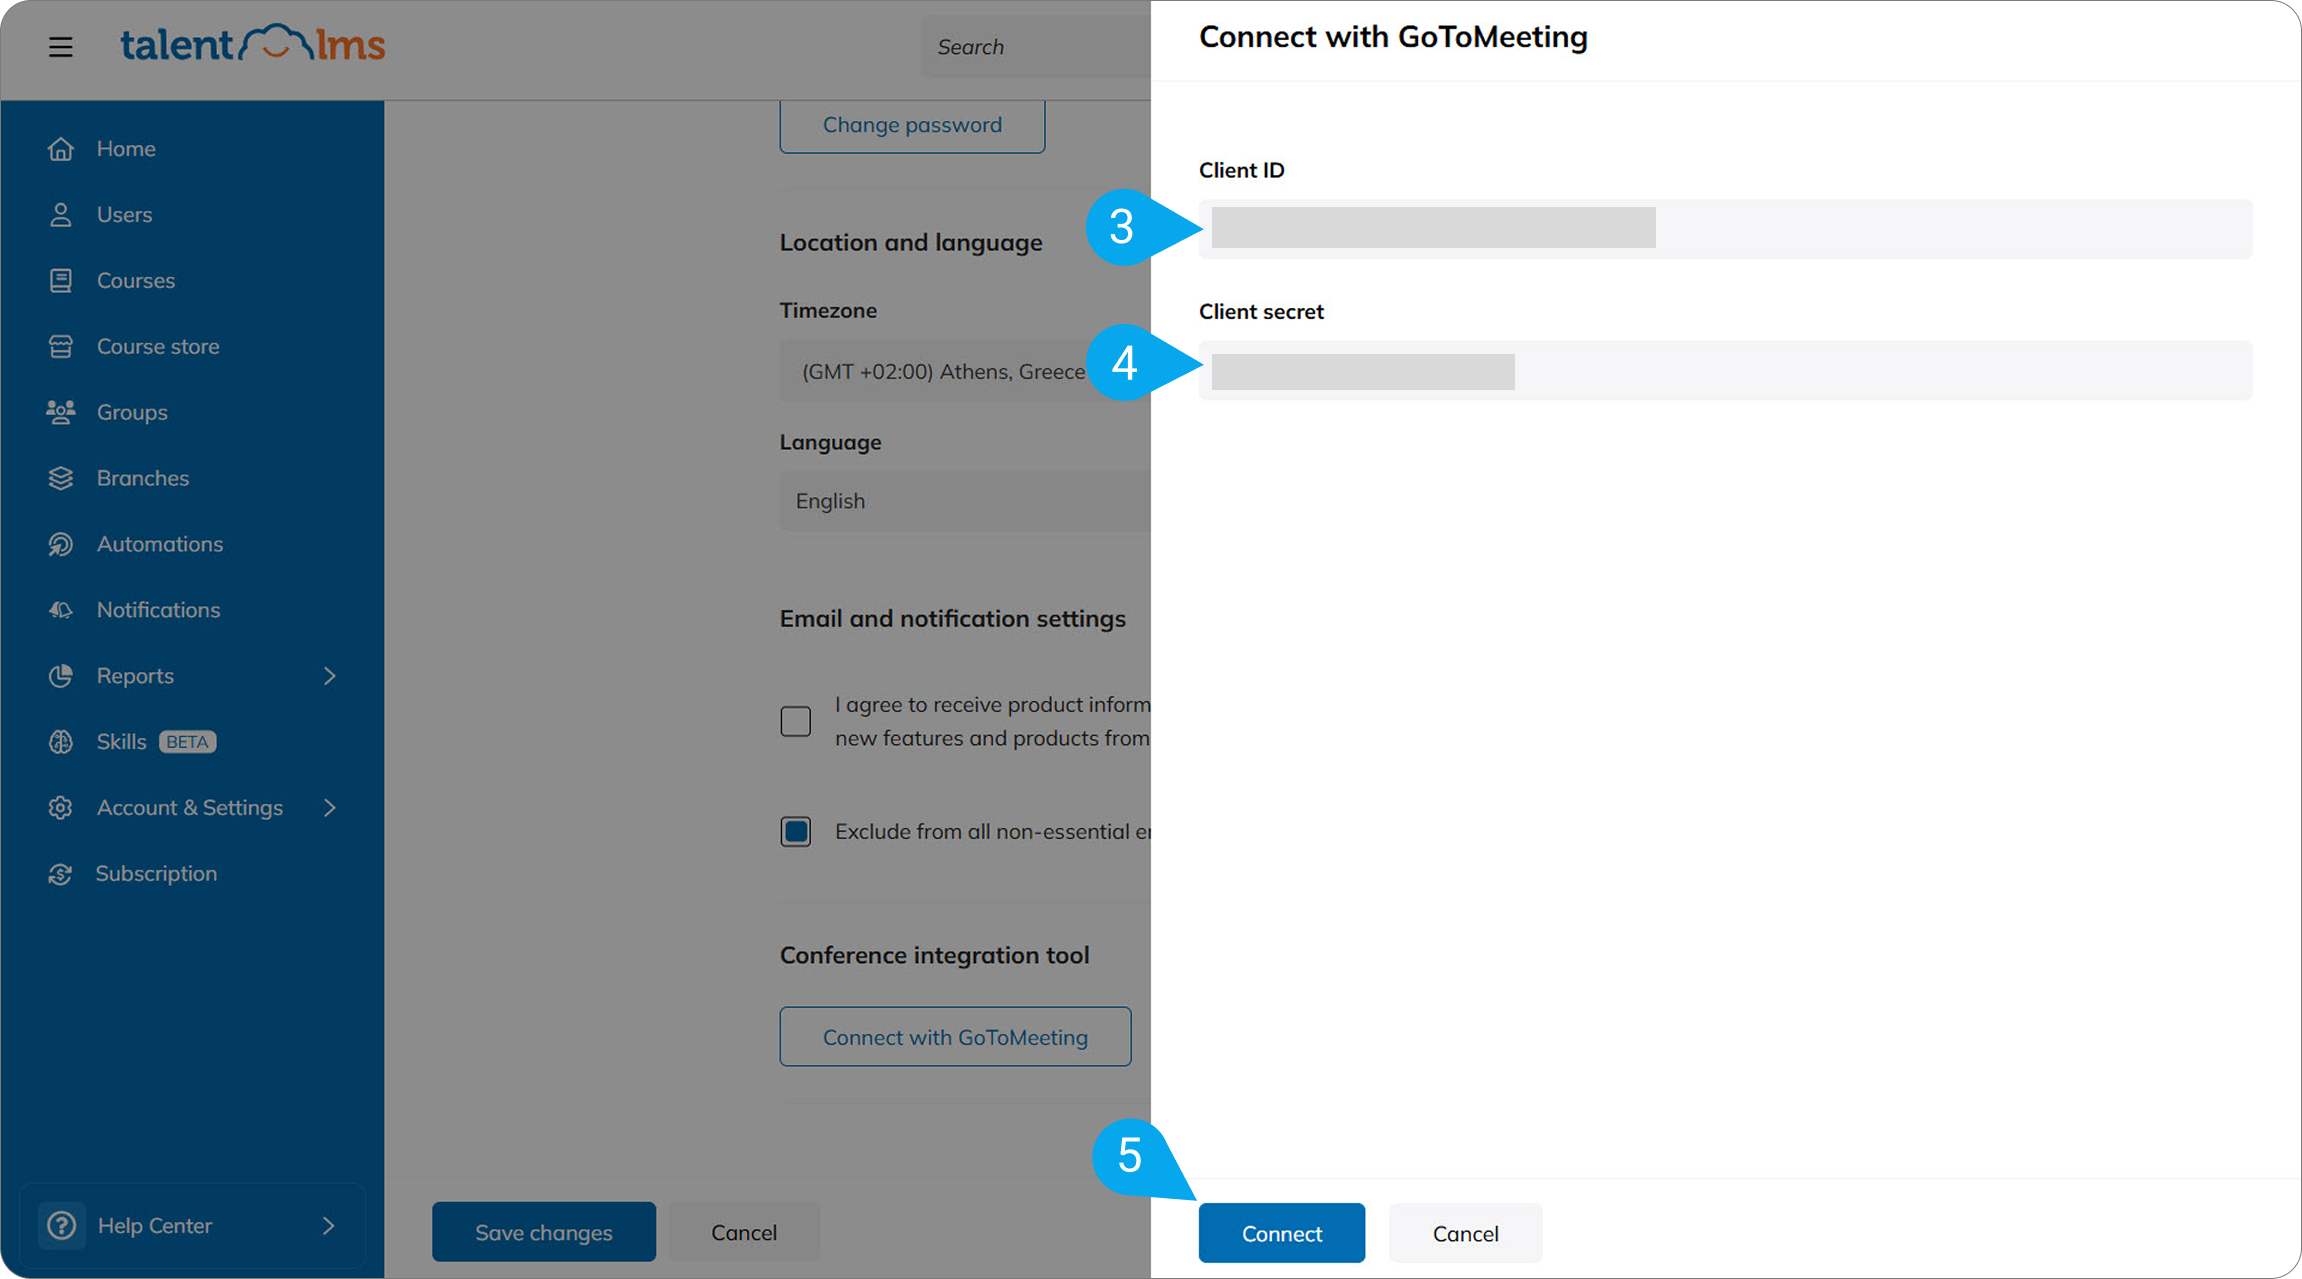Click the Users person icon
2302x1279 pixels.
pyautogui.click(x=61, y=215)
